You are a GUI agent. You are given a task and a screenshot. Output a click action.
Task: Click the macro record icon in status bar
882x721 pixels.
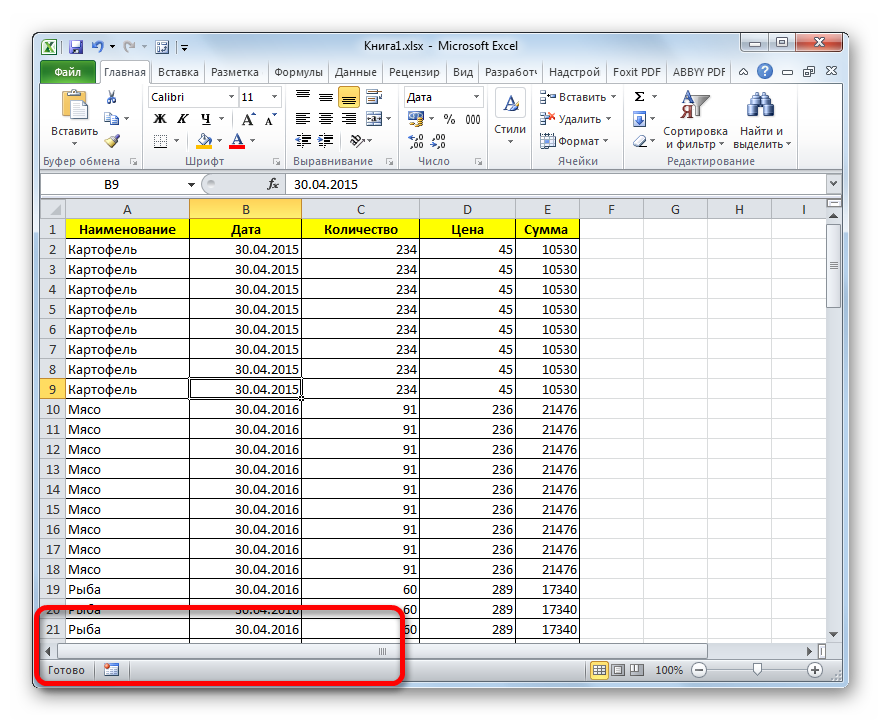pyautogui.click(x=111, y=670)
